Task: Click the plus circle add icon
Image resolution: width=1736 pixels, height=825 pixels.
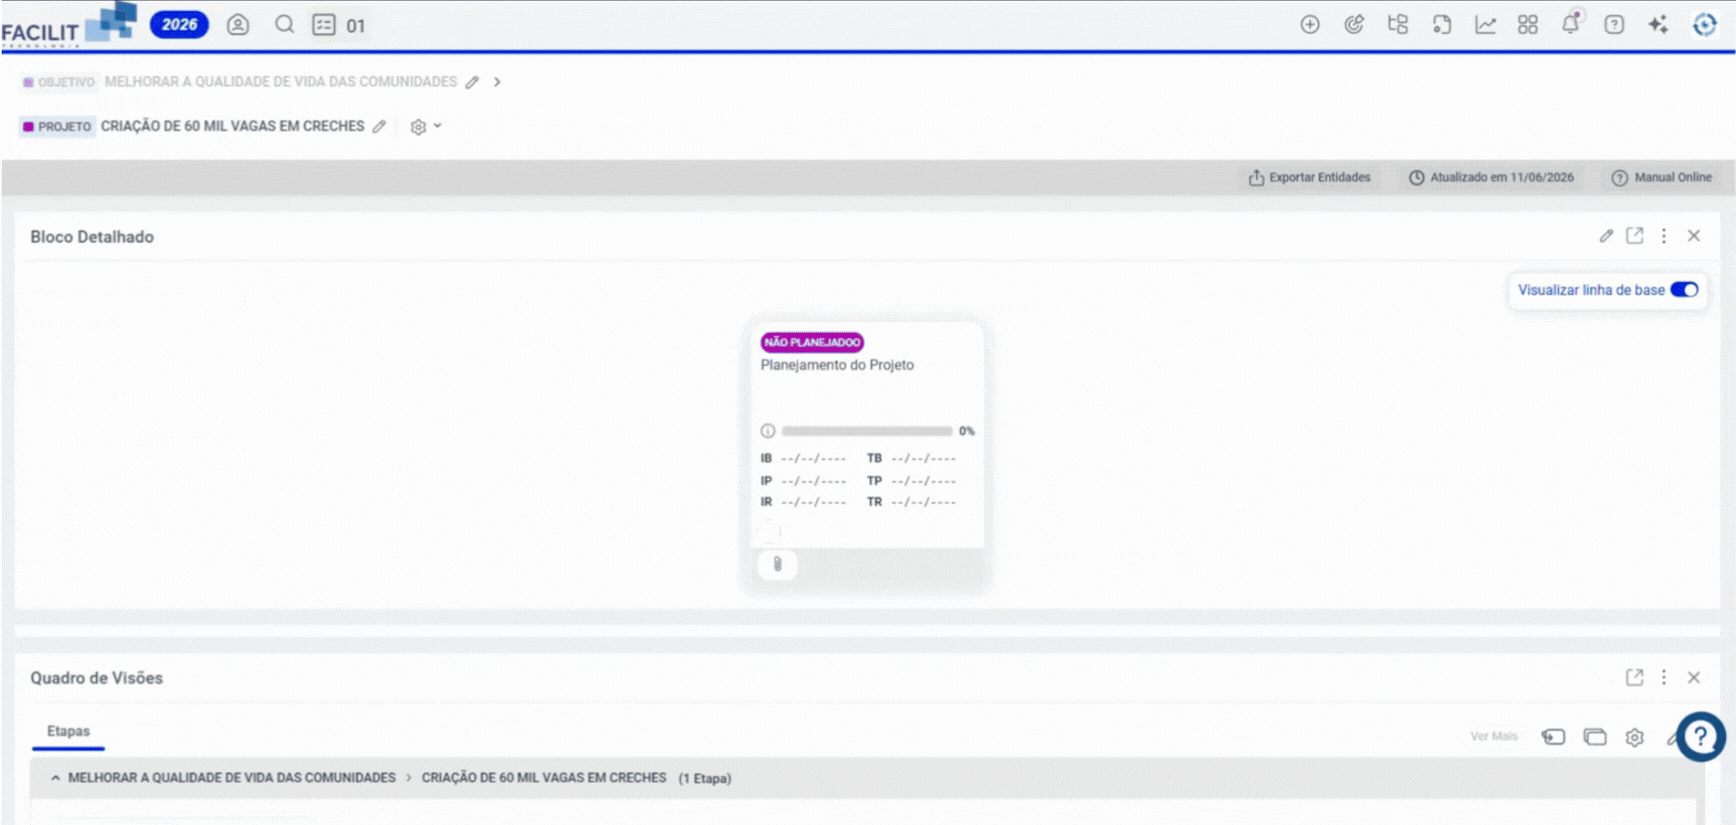Action: (x=1310, y=25)
